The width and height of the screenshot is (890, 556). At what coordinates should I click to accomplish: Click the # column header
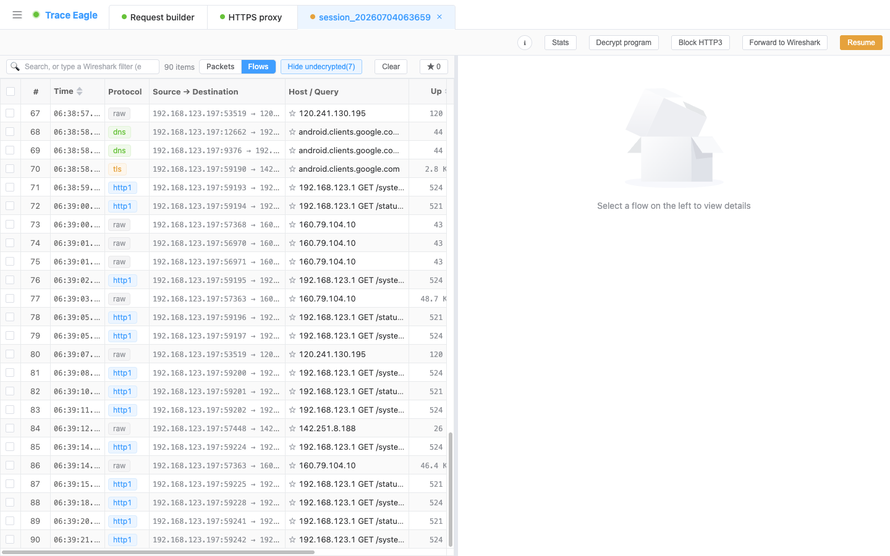(x=36, y=91)
